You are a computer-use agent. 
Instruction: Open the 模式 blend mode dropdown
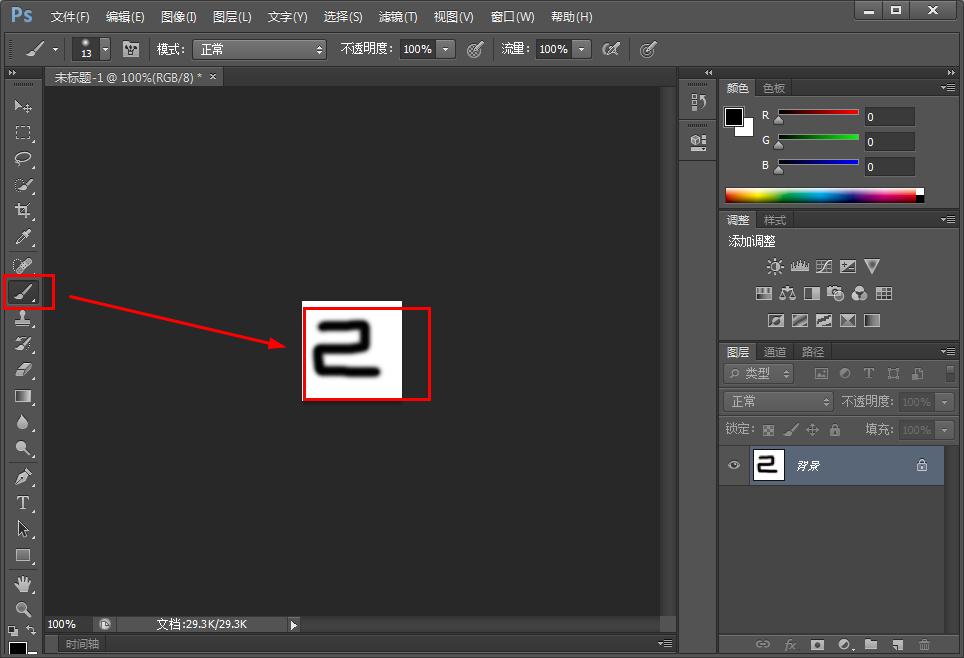(x=259, y=49)
